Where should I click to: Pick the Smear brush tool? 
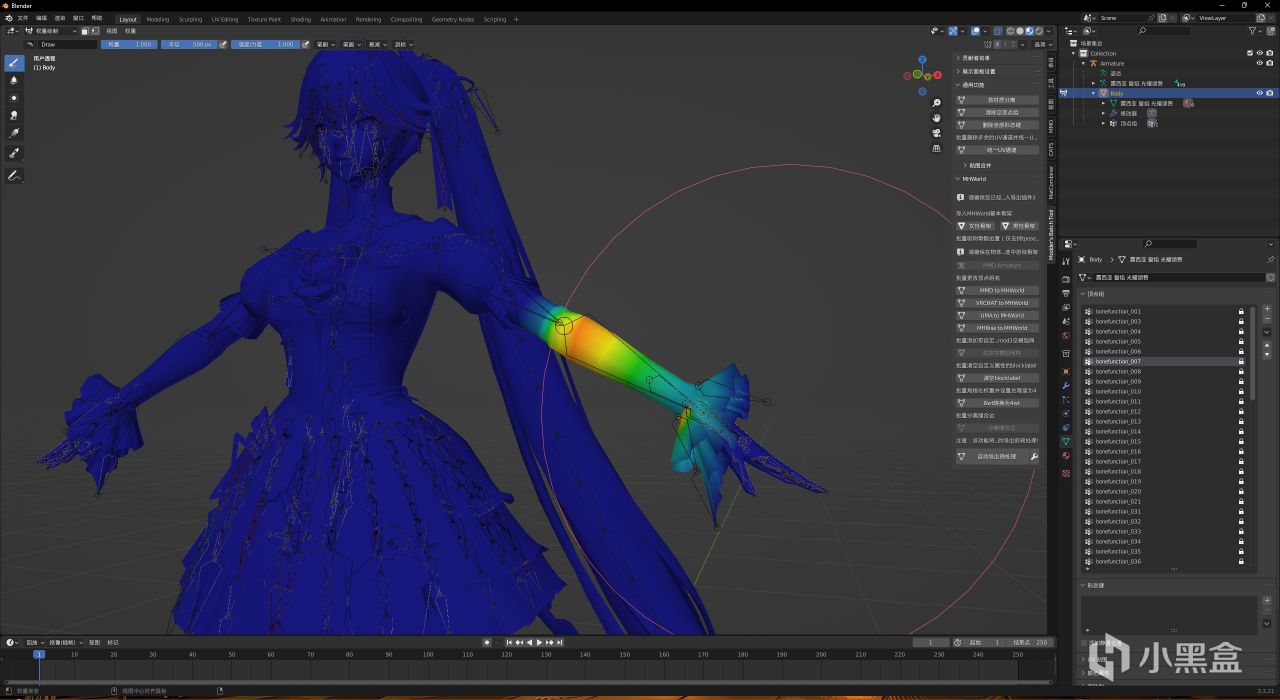pos(14,115)
